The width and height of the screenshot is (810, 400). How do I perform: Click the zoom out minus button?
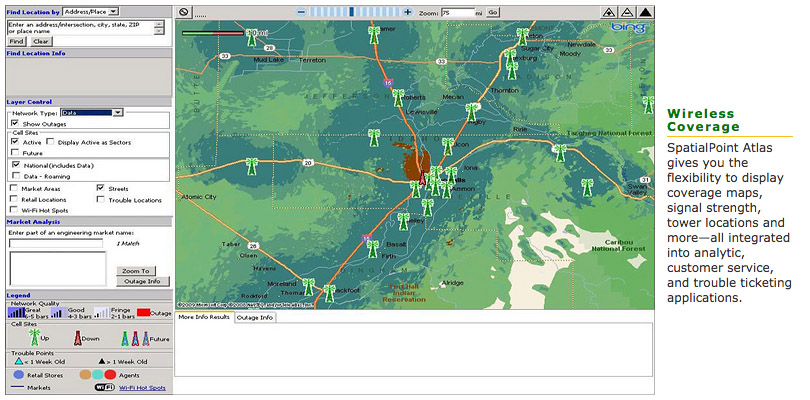pos(301,12)
